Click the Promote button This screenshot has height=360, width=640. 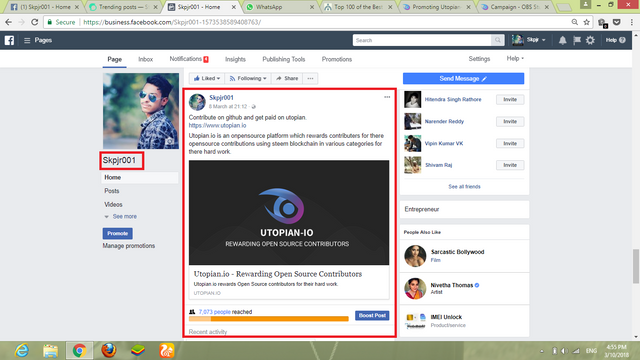(x=118, y=233)
